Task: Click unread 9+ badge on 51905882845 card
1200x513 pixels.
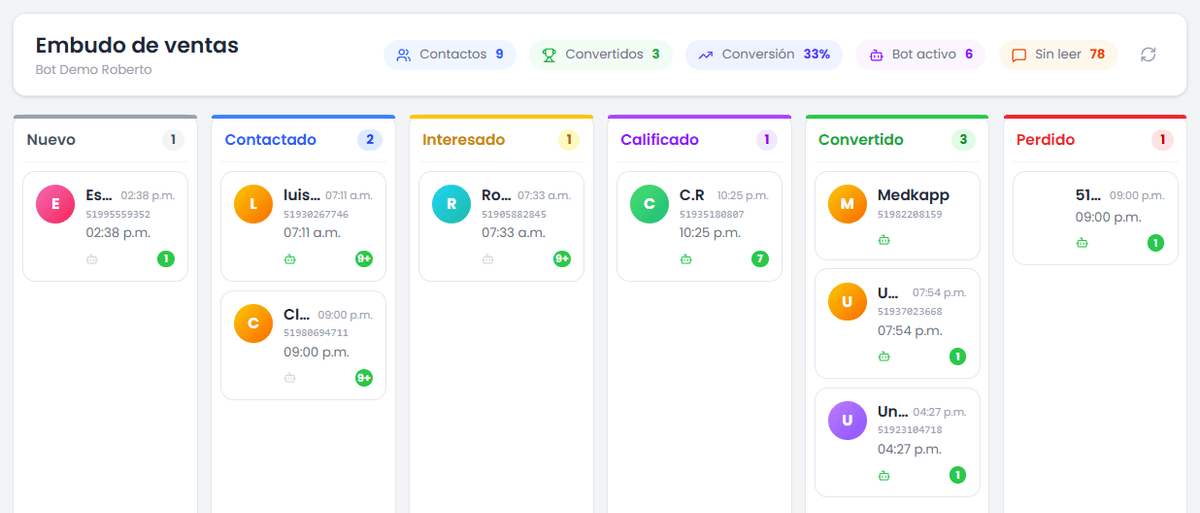Action: [x=562, y=259]
